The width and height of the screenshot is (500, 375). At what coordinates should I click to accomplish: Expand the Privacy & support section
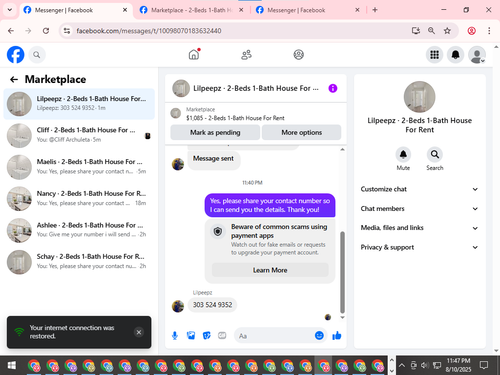coord(419,247)
